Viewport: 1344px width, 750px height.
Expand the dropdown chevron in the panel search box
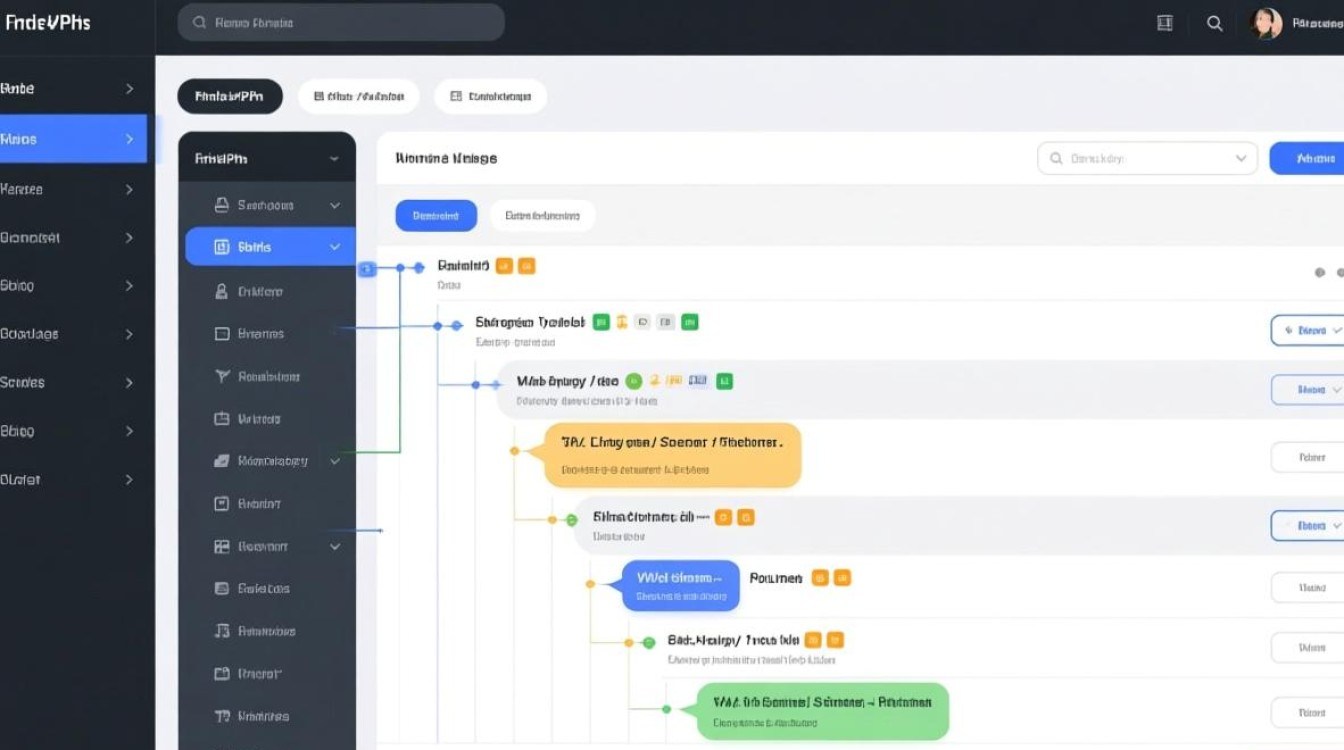point(1241,158)
